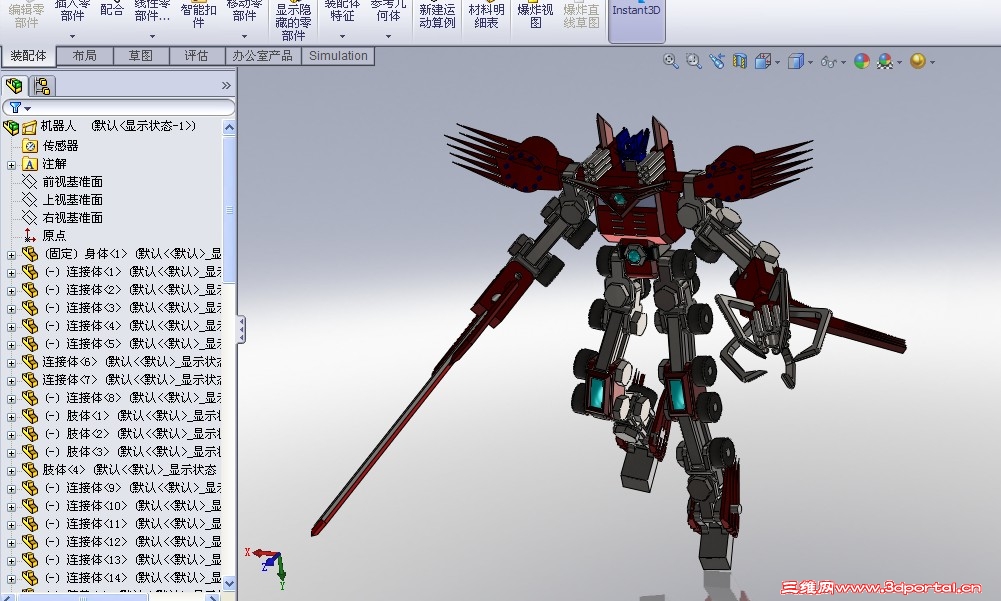The image size is (1001, 601).
Task: Click the Display Style box icon
Action: [795, 61]
